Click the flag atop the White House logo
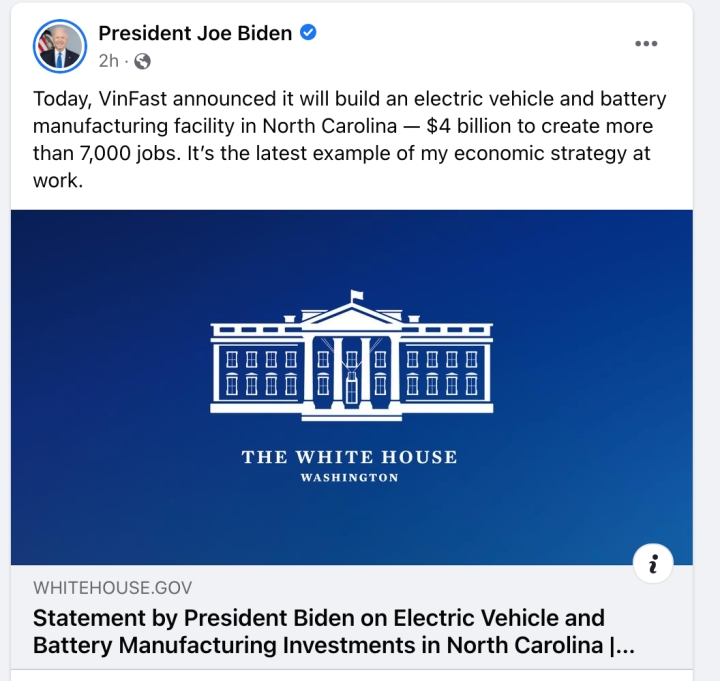720x681 pixels. coord(356,296)
